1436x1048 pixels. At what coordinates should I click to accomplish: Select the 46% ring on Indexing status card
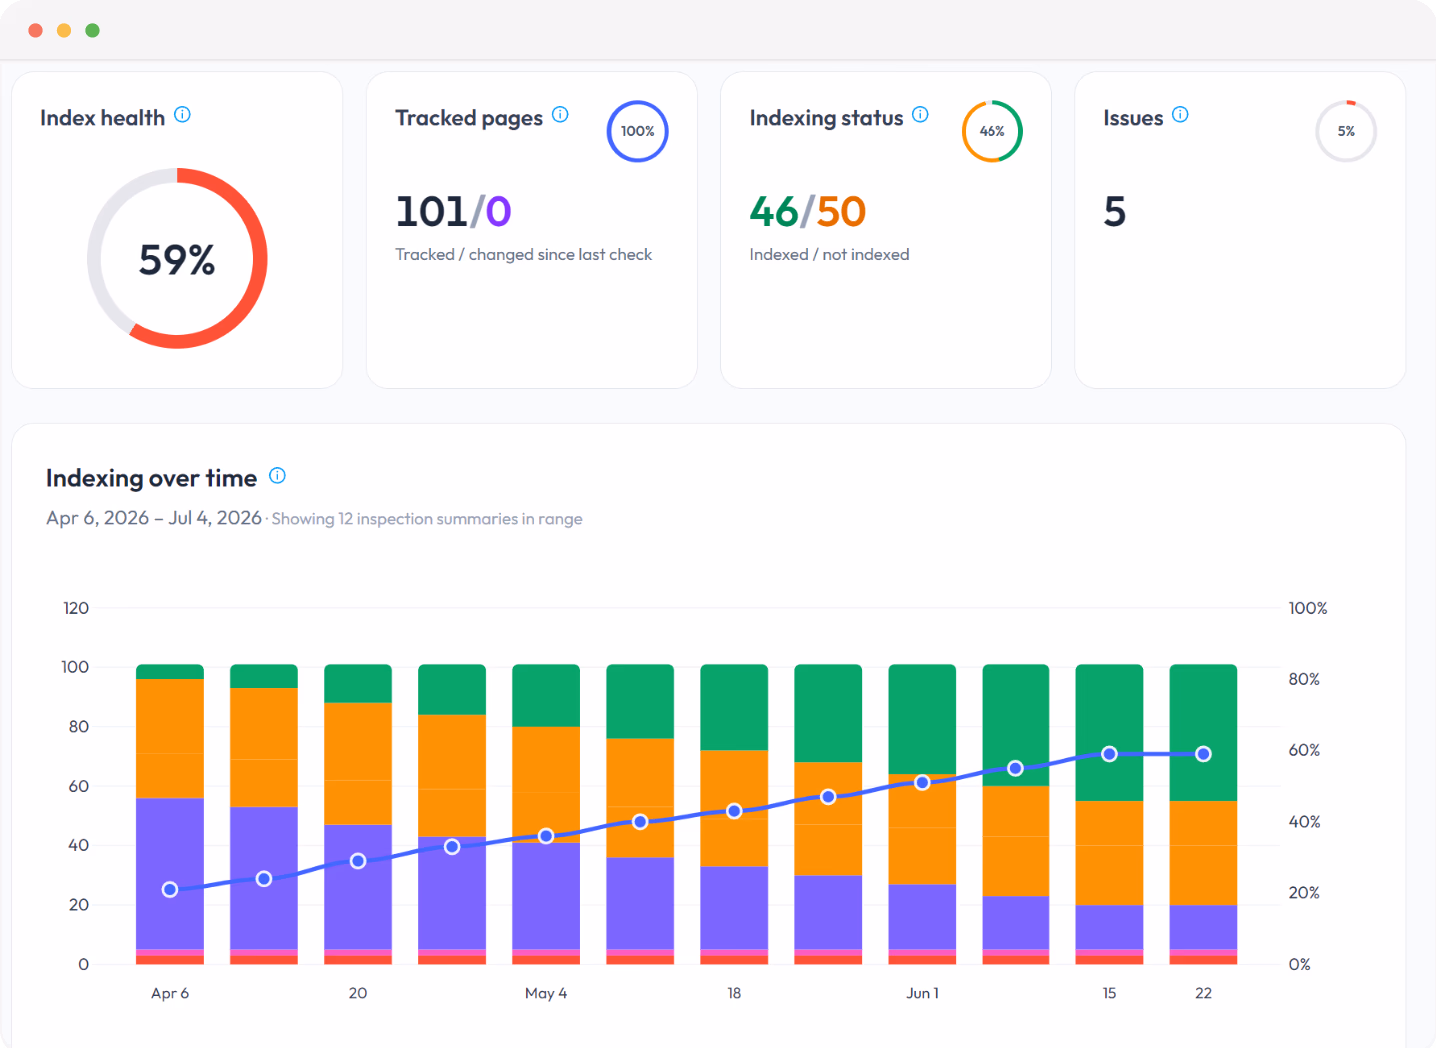(x=992, y=131)
